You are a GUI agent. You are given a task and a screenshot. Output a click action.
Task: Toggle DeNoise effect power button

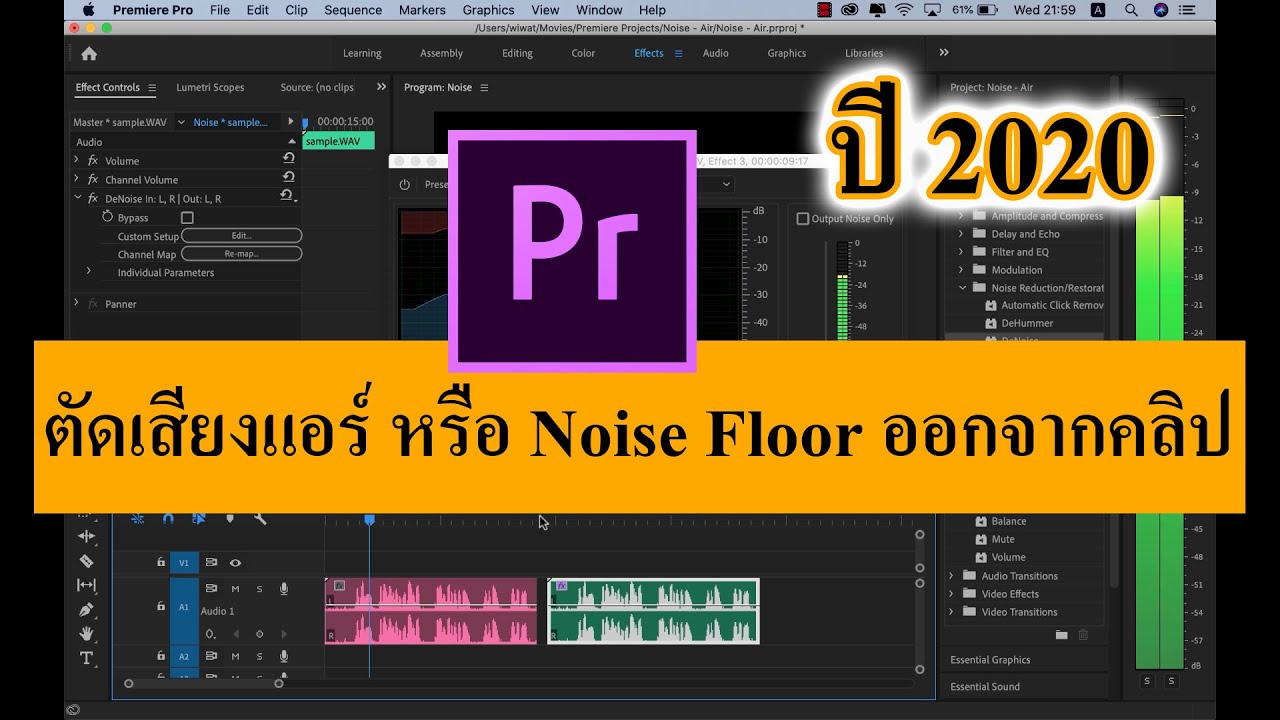click(405, 184)
